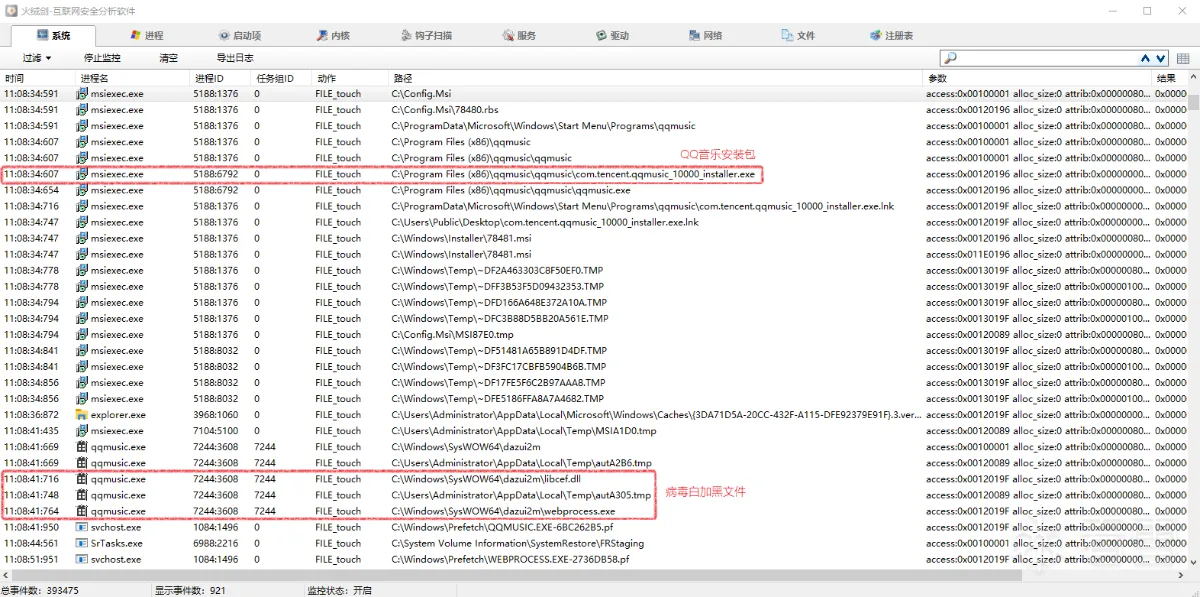Open the 进程 tab
Image resolution: width=1200 pixels, height=597 pixels.
(x=146, y=35)
